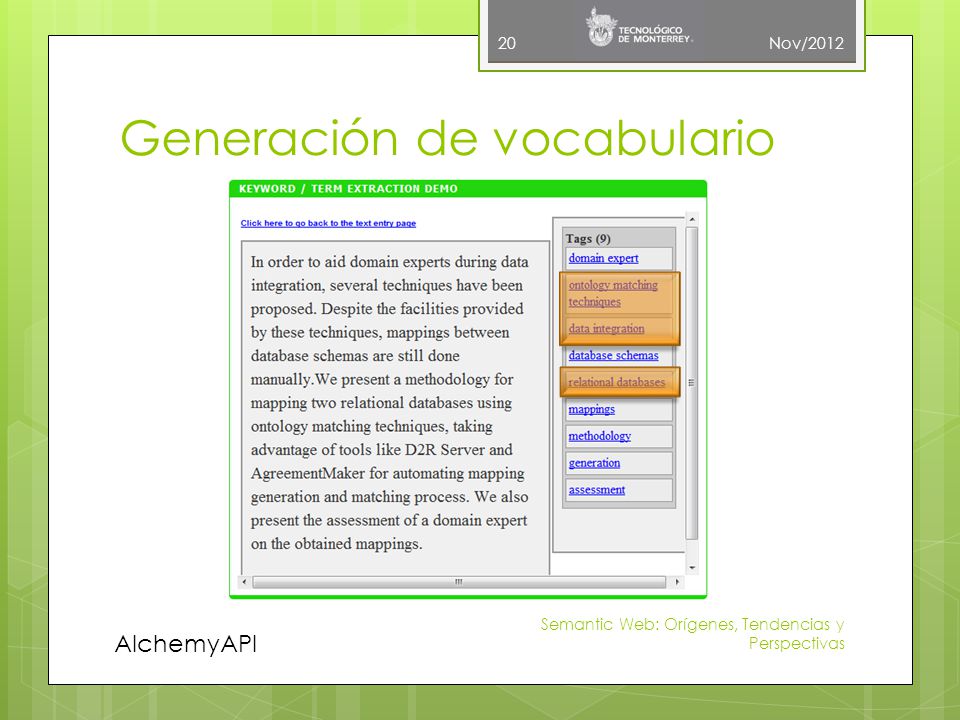
Task: Open the 'ontology matching techniques' tag
Action: click(x=613, y=293)
